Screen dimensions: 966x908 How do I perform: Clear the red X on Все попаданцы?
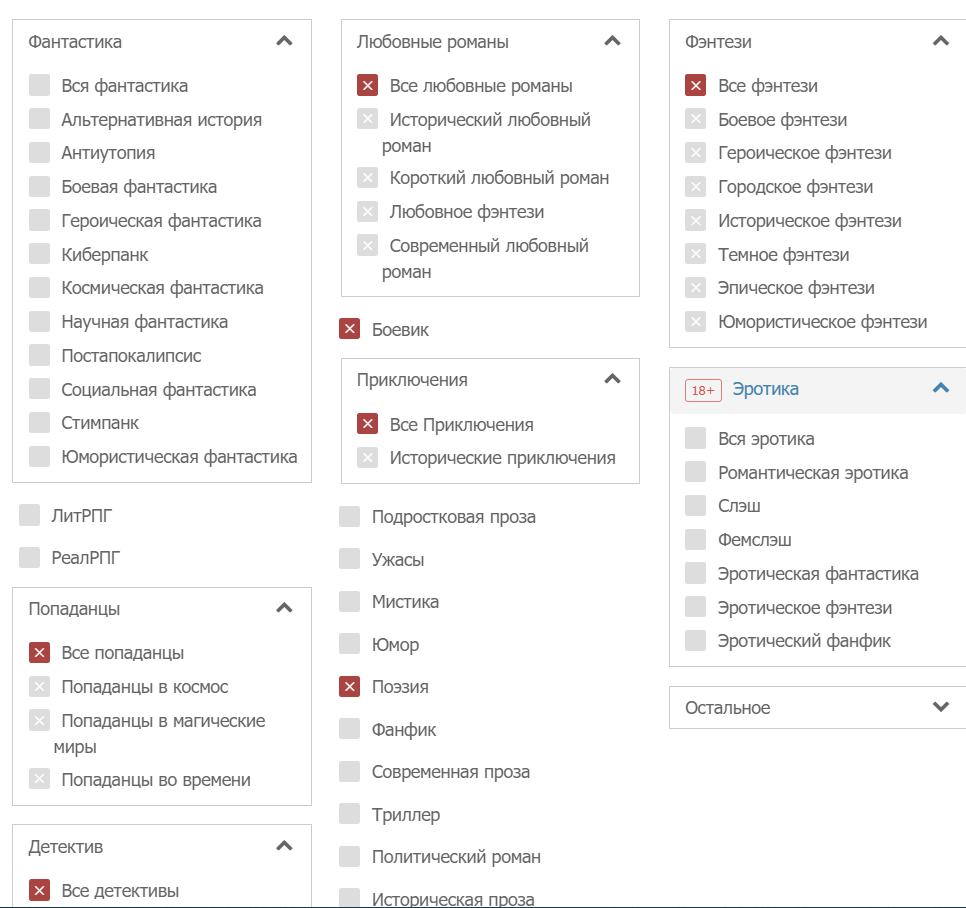(x=39, y=653)
